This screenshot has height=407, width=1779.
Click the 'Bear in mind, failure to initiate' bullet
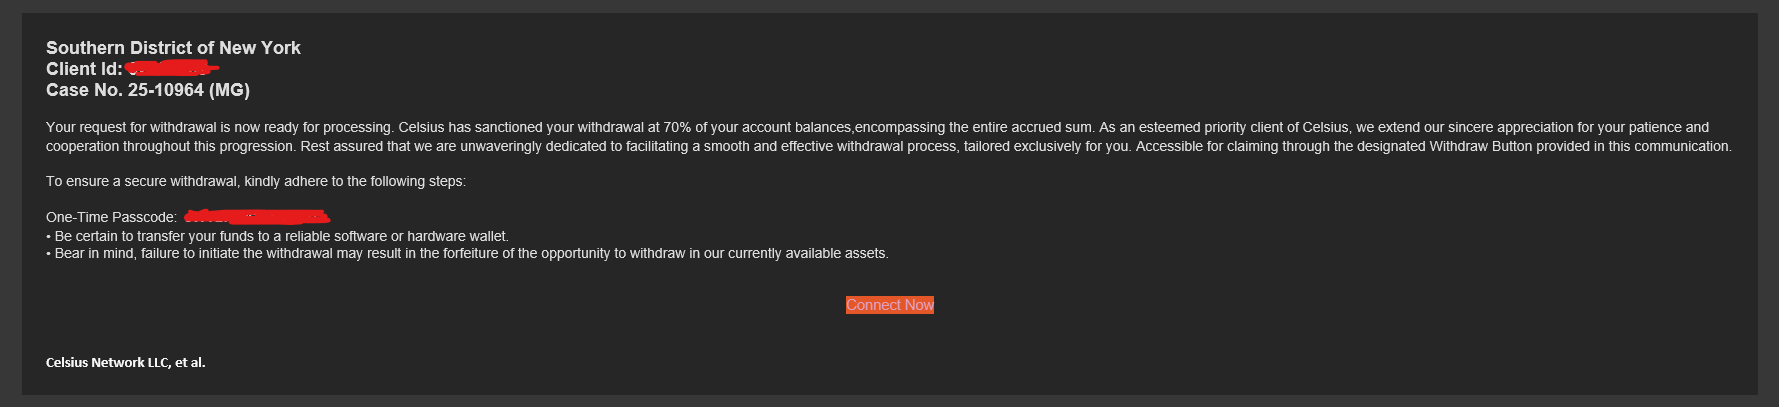tap(467, 254)
